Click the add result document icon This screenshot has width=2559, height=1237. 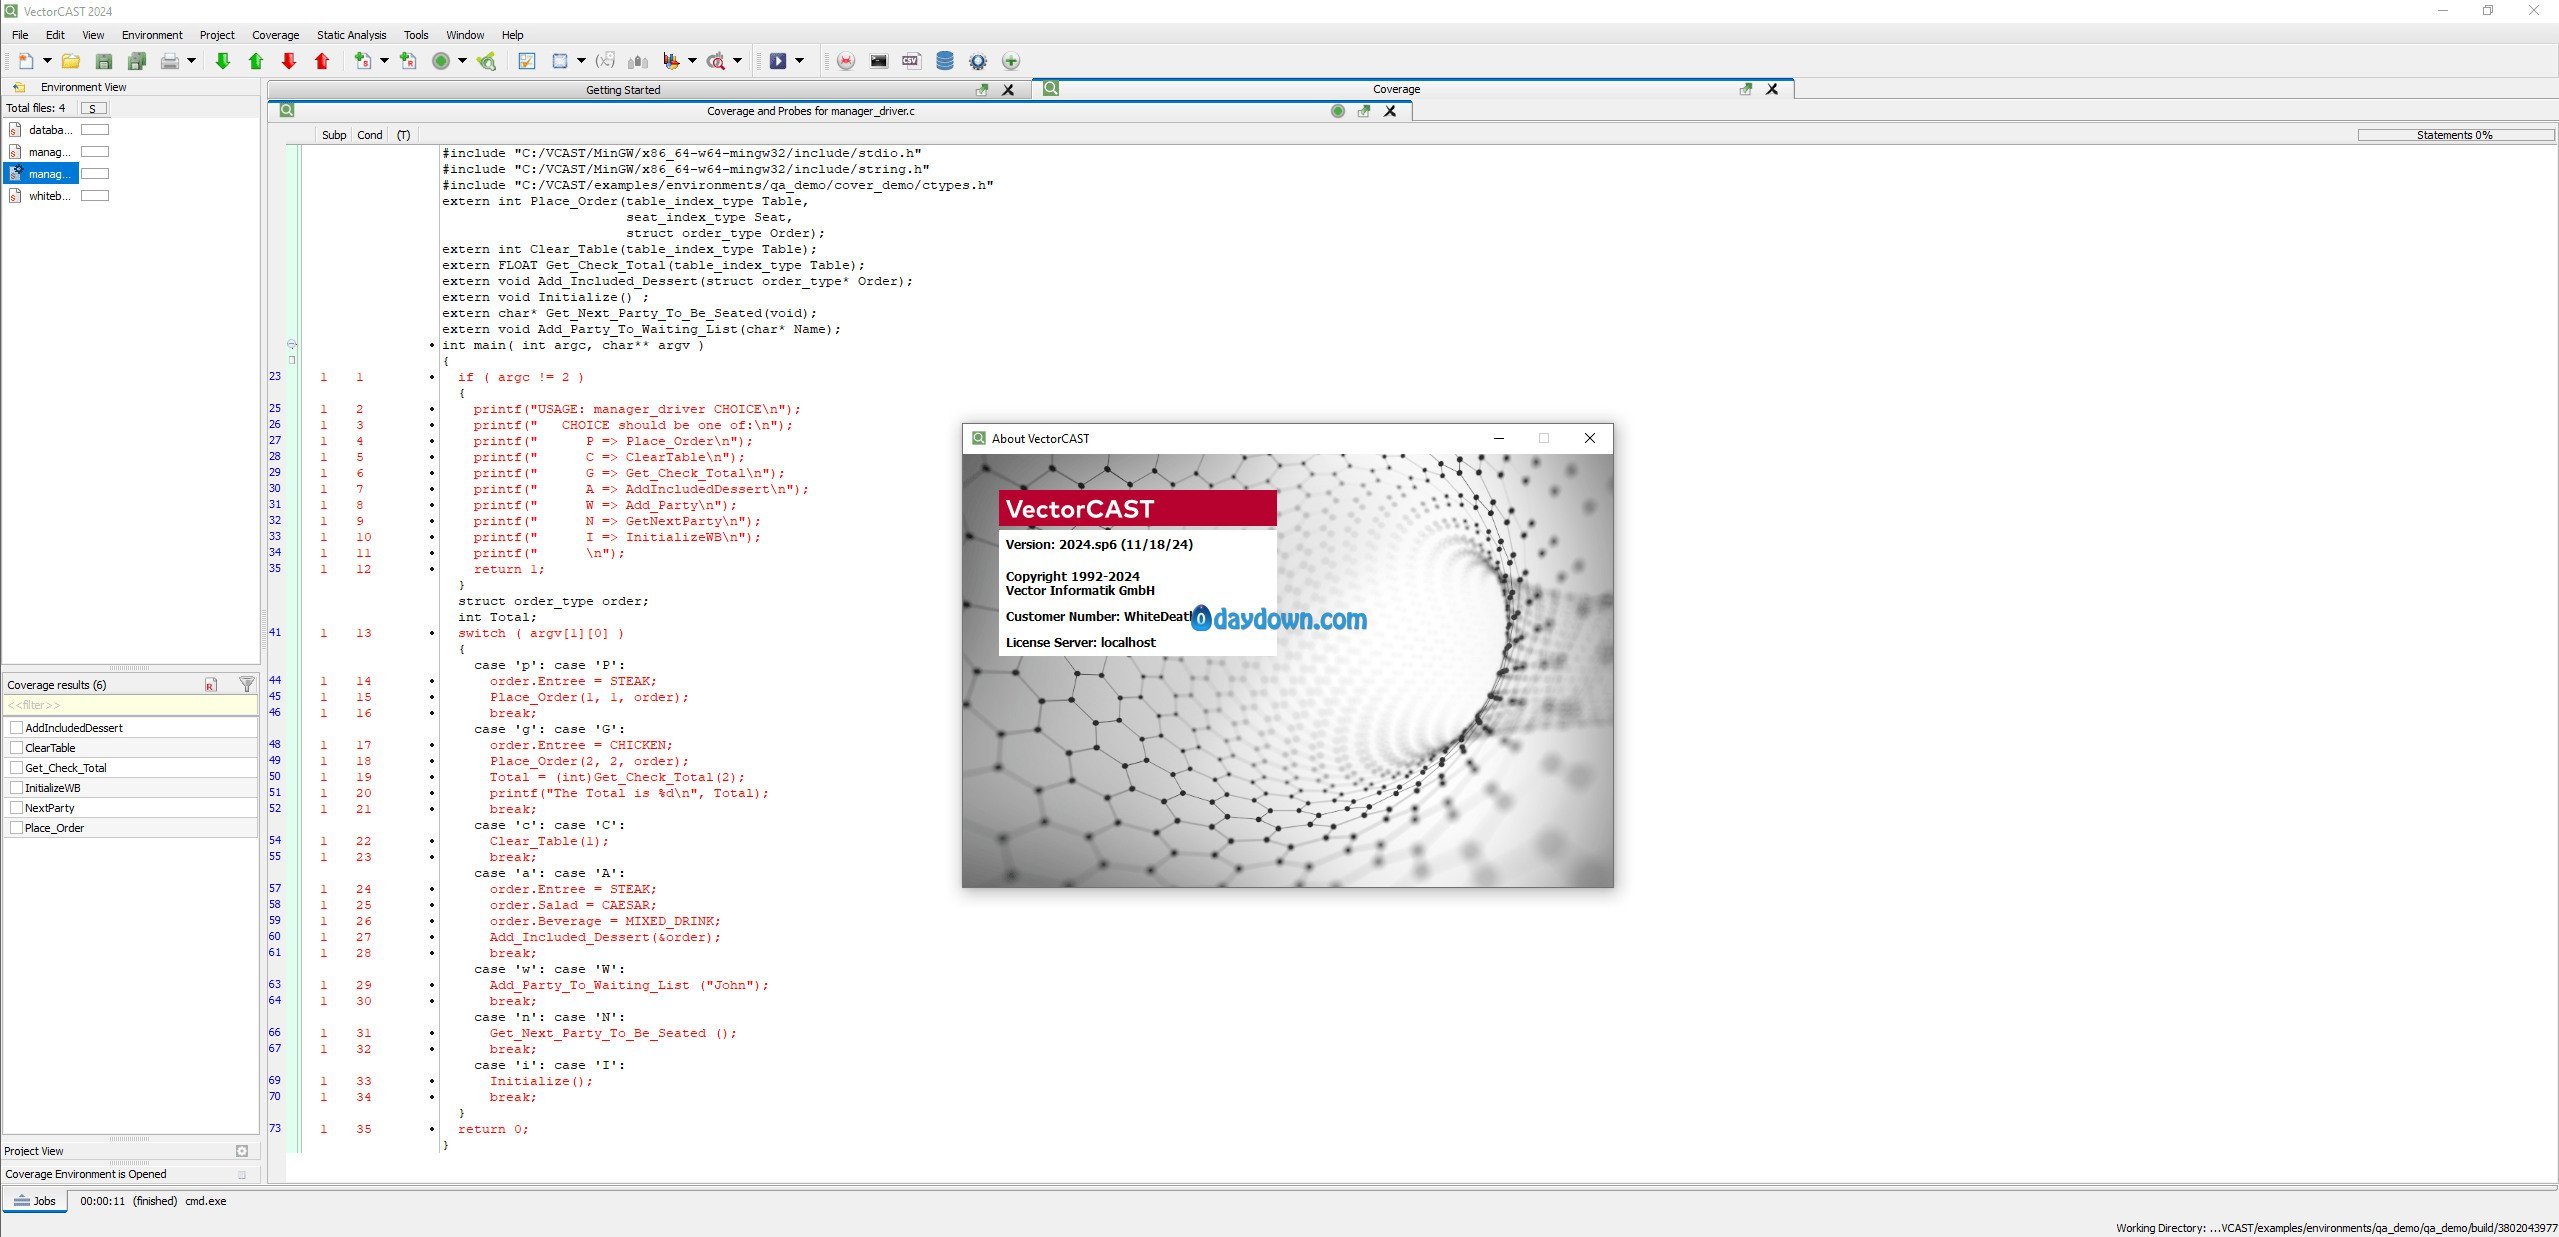[x=408, y=61]
